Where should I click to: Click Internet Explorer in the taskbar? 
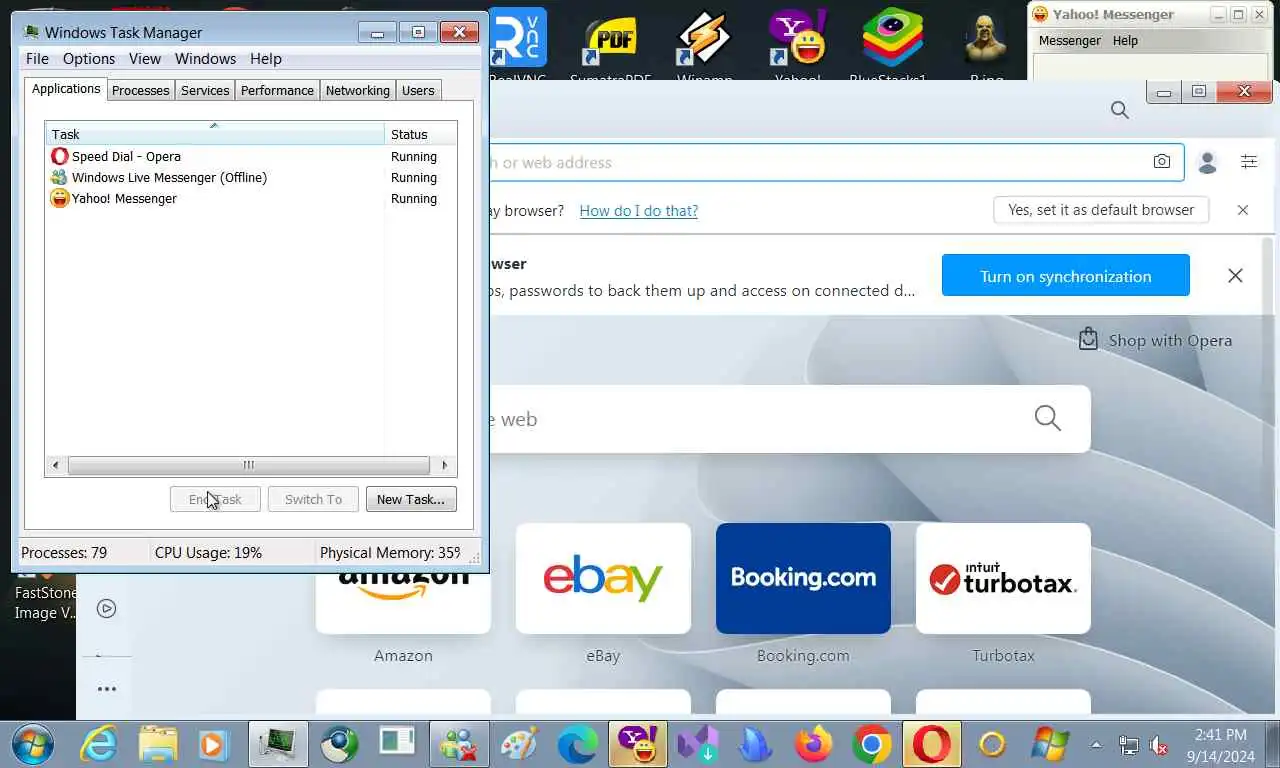tap(98, 744)
